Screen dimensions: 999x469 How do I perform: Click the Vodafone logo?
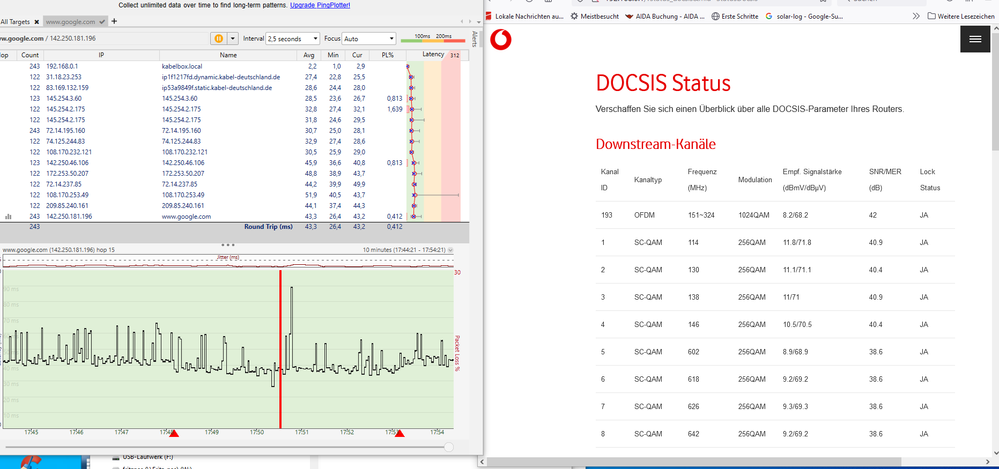coord(501,40)
